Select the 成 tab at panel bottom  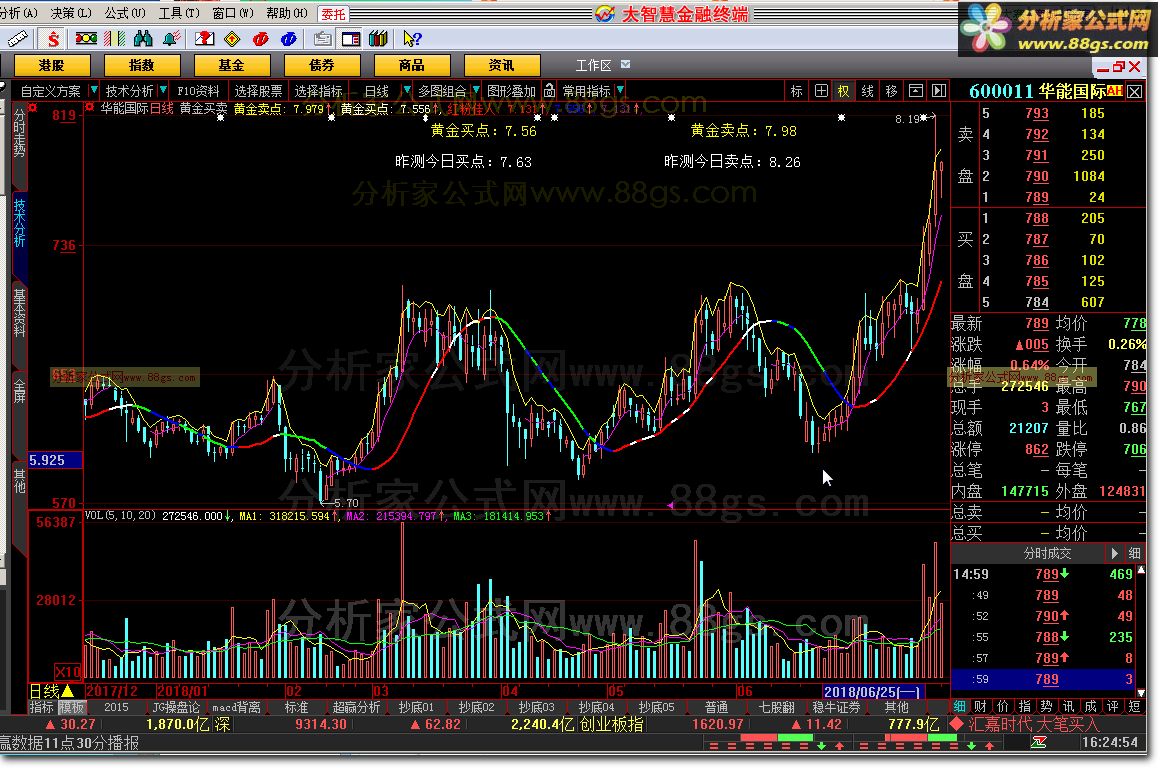point(1091,707)
